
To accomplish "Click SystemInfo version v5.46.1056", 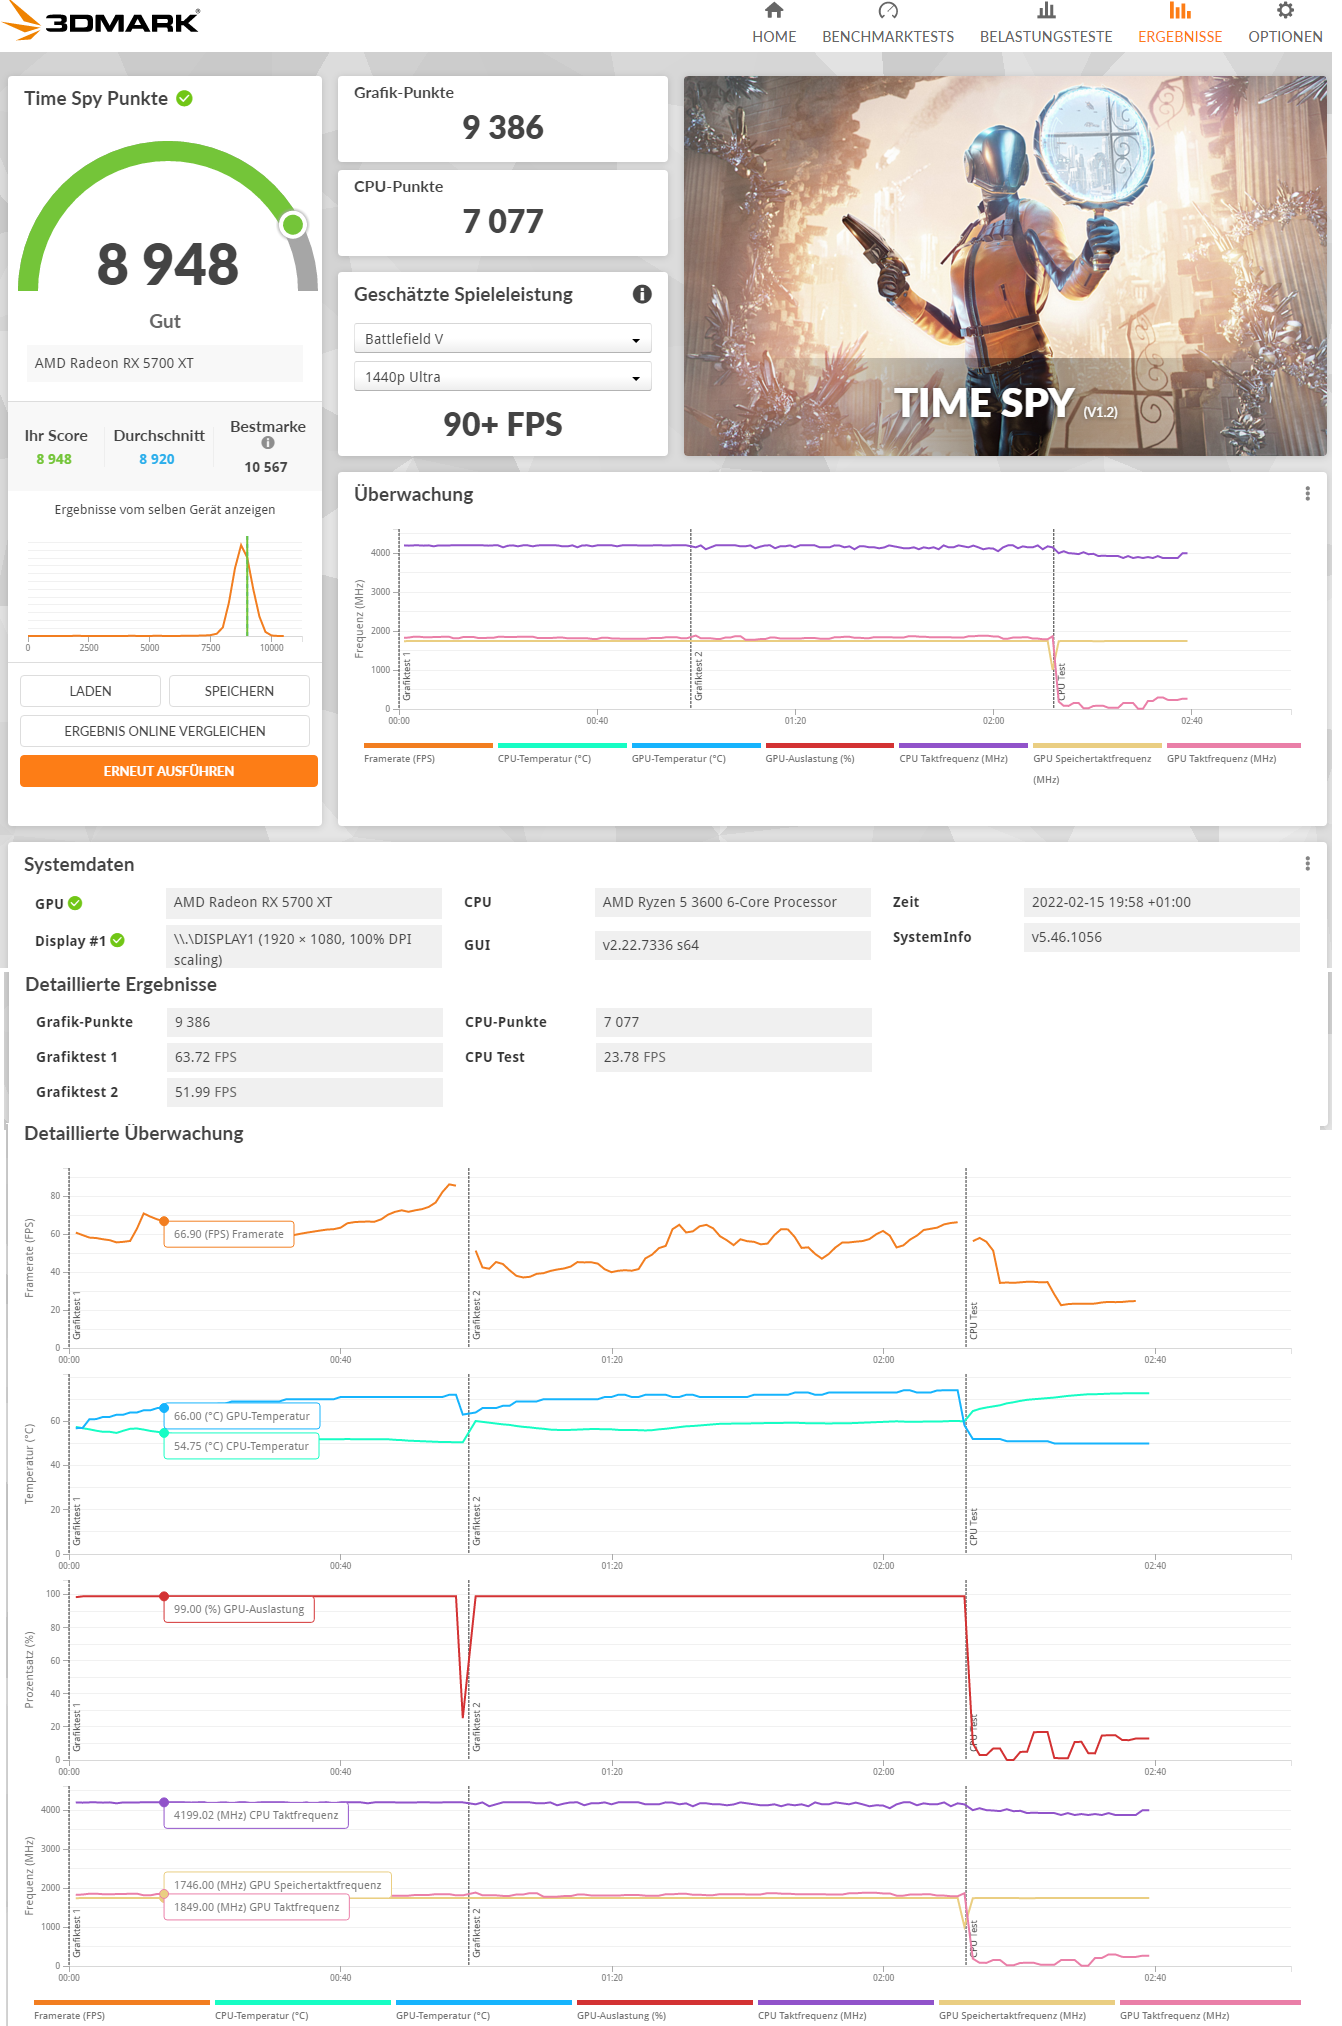I will [x=1162, y=937].
